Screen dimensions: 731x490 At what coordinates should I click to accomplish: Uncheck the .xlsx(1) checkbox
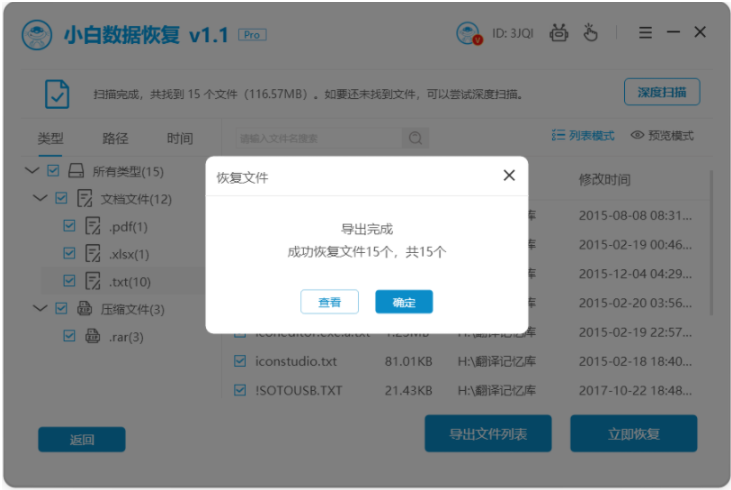[69, 254]
